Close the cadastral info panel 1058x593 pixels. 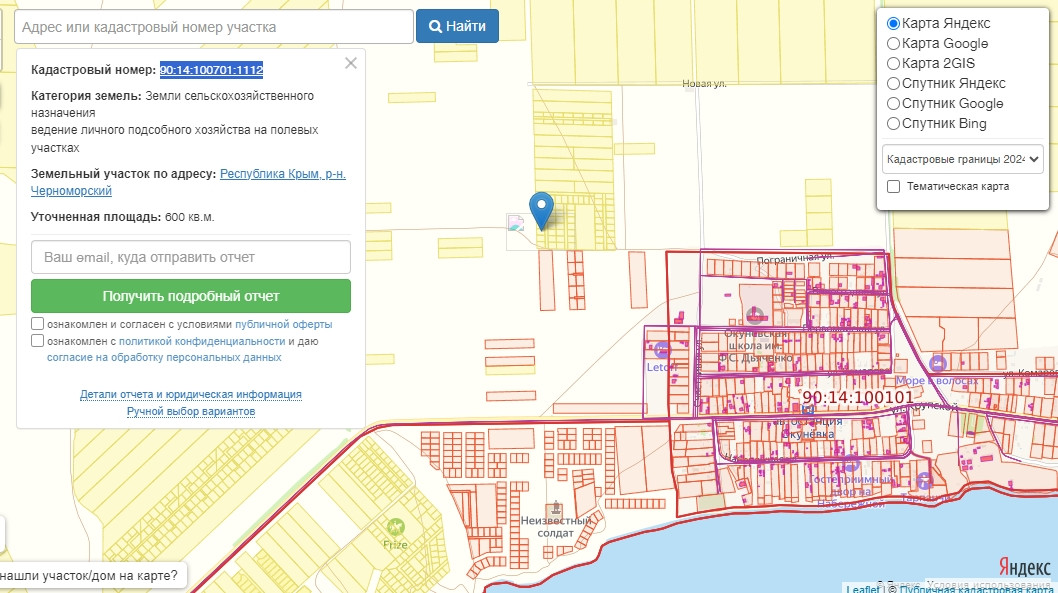(x=350, y=64)
